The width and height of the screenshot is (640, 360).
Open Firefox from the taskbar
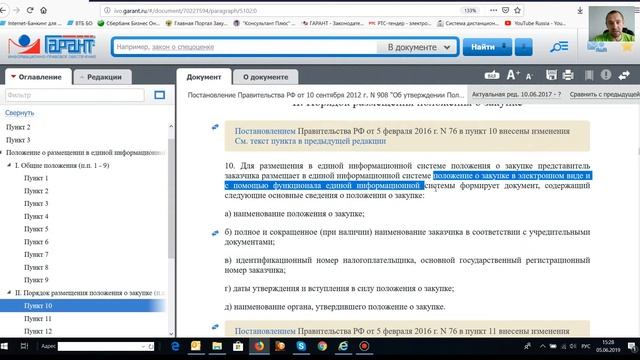pos(259,346)
